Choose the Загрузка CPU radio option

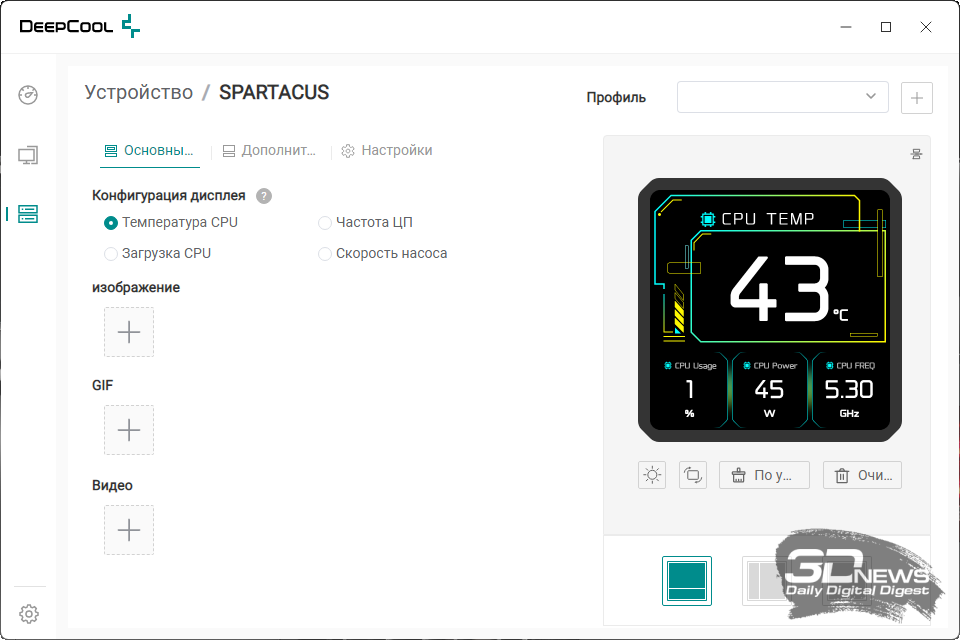point(111,254)
